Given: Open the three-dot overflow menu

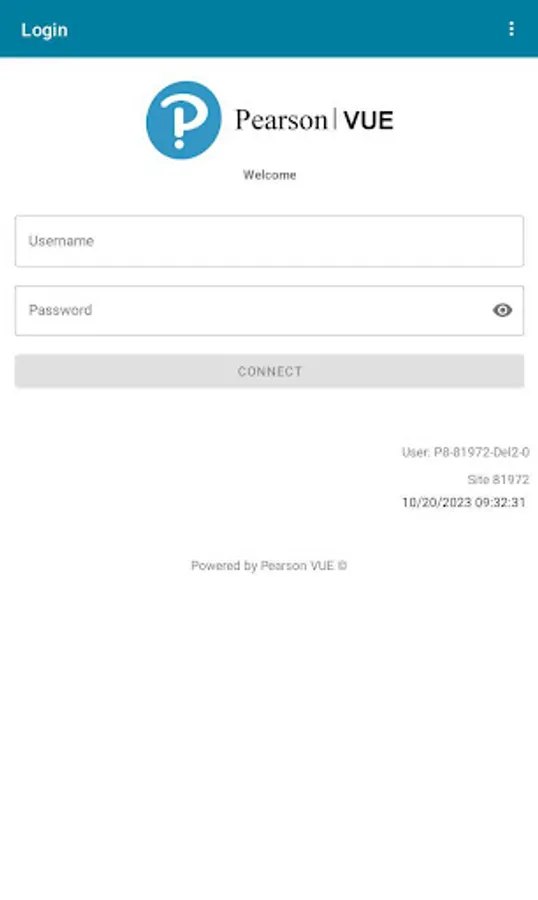Looking at the screenshot, I should pyautogui.click(x=511, y=29).
